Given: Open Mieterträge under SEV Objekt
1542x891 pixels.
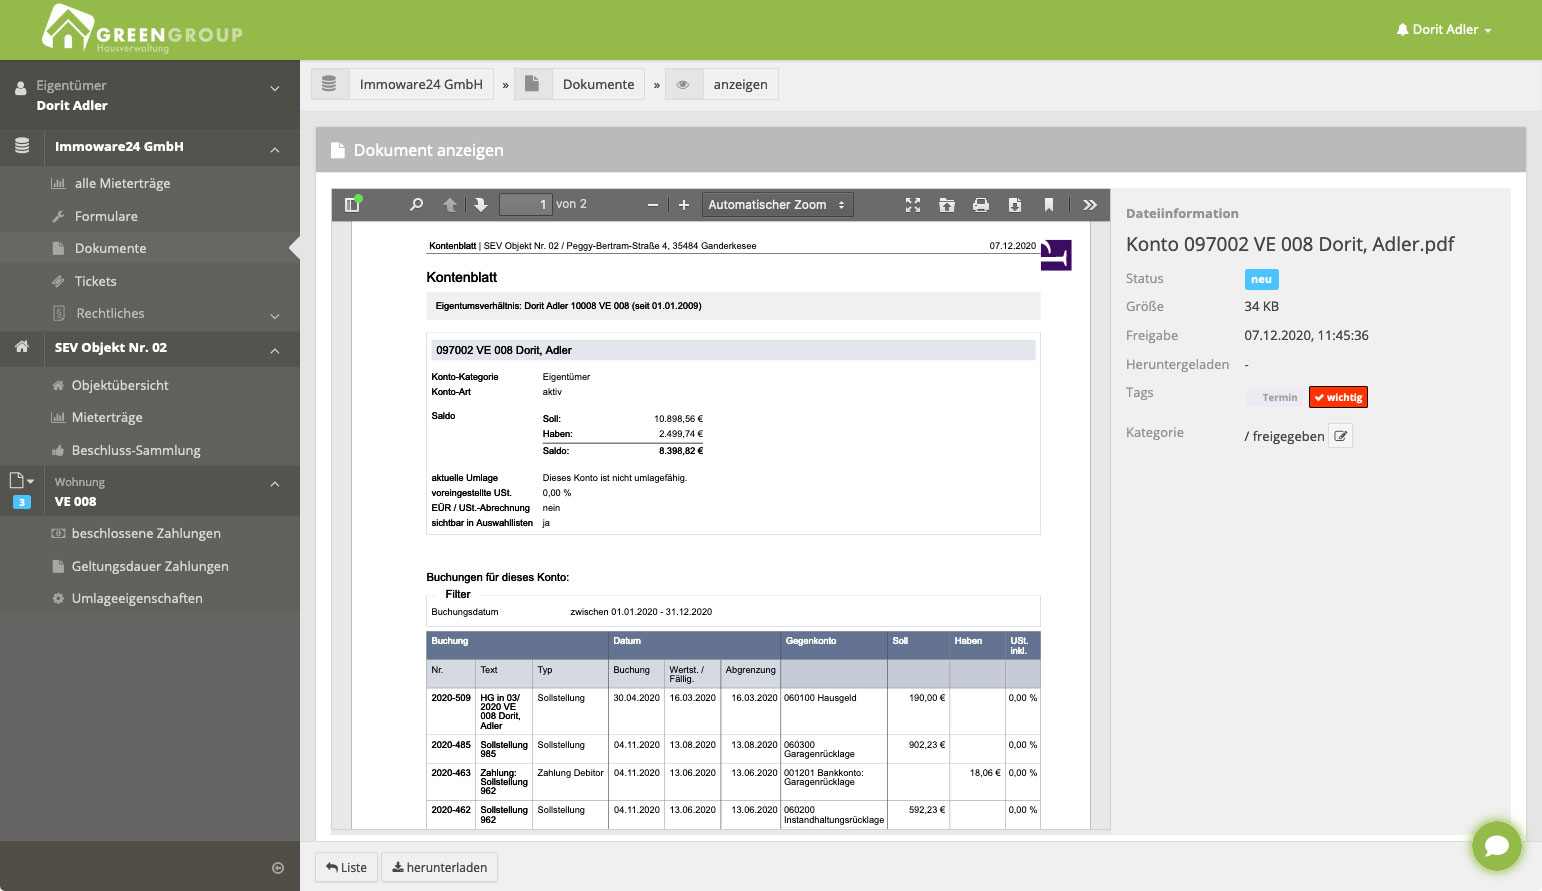Looking at the screenshot, I should (107, 417).
